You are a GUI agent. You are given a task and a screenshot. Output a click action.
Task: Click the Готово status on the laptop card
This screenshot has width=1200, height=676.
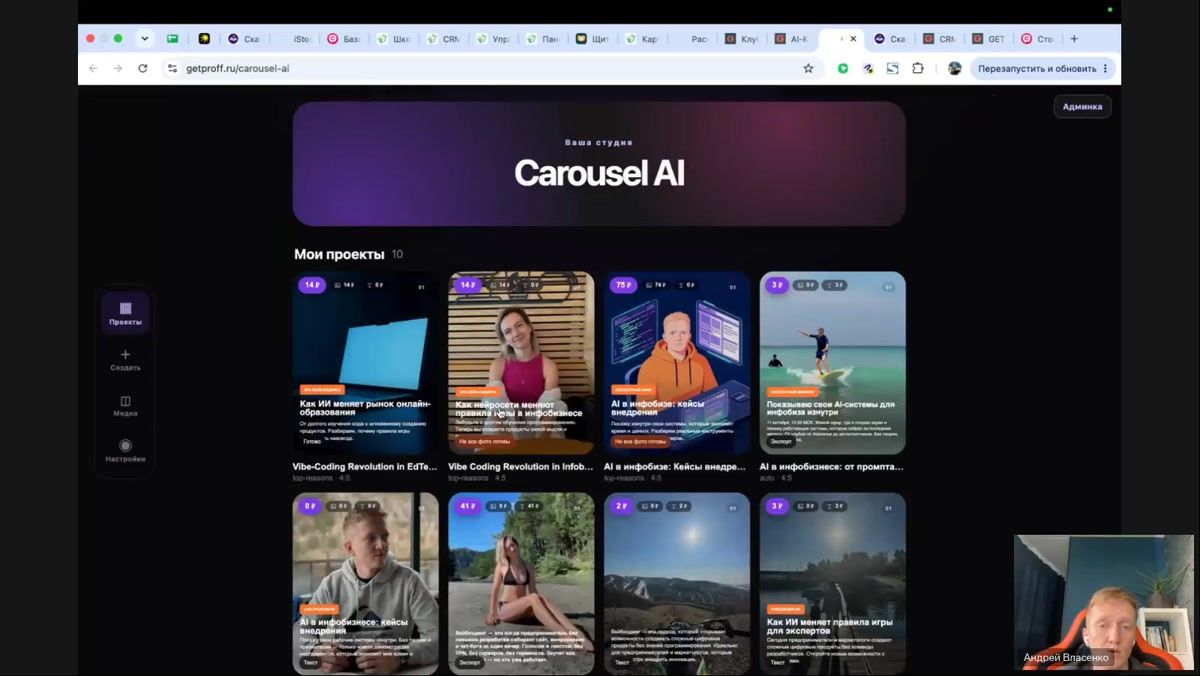click(x=312, y=441)
